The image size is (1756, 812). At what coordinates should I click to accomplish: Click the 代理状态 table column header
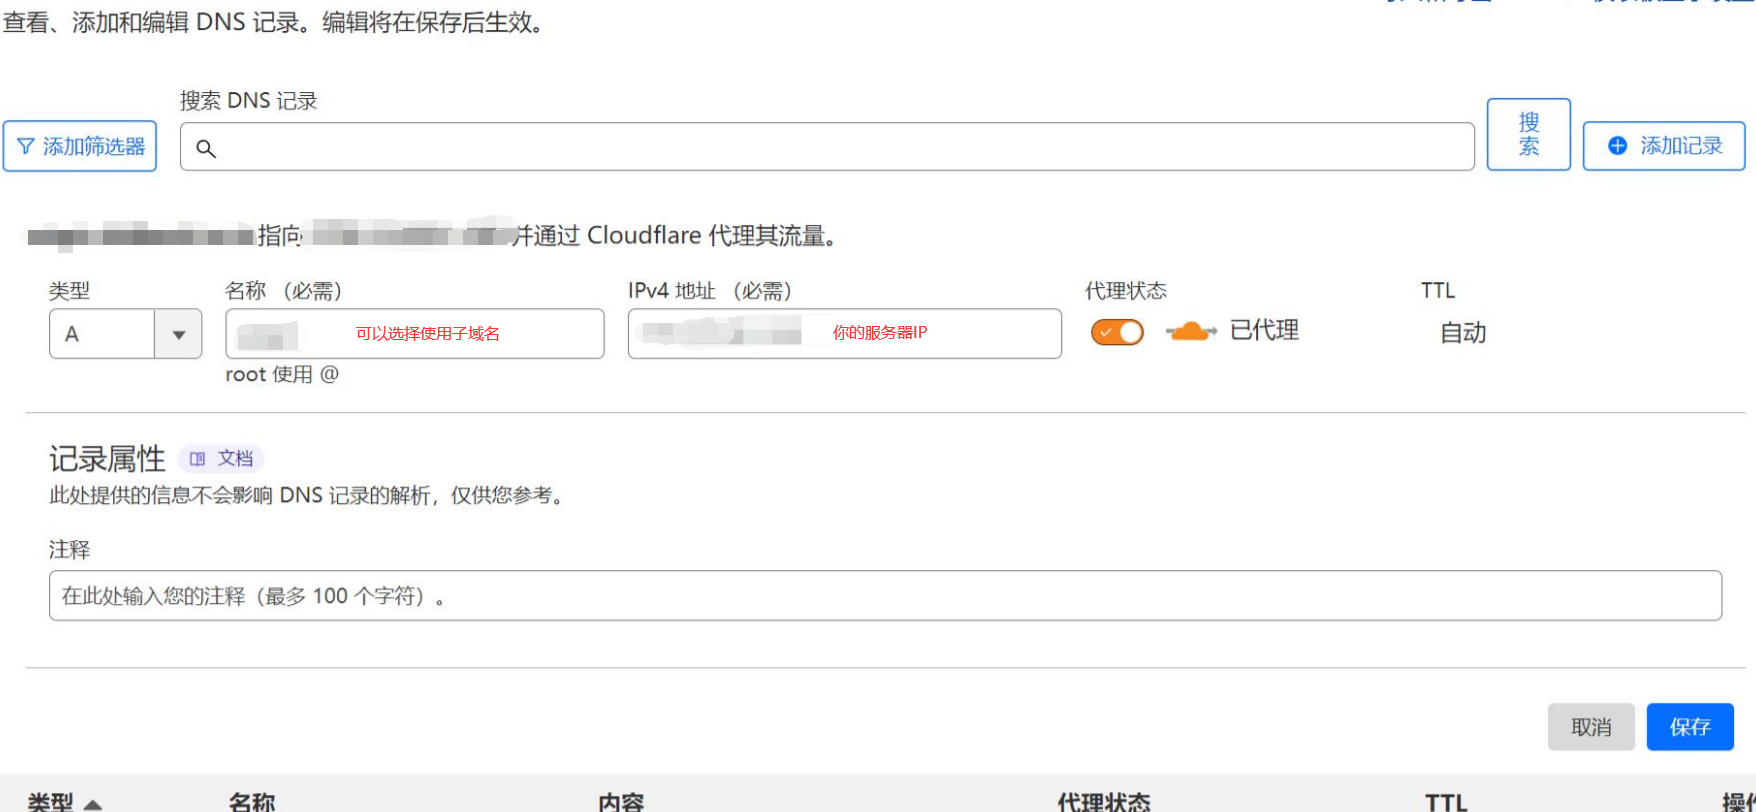pyautogui.click(x=1103, y=801)
